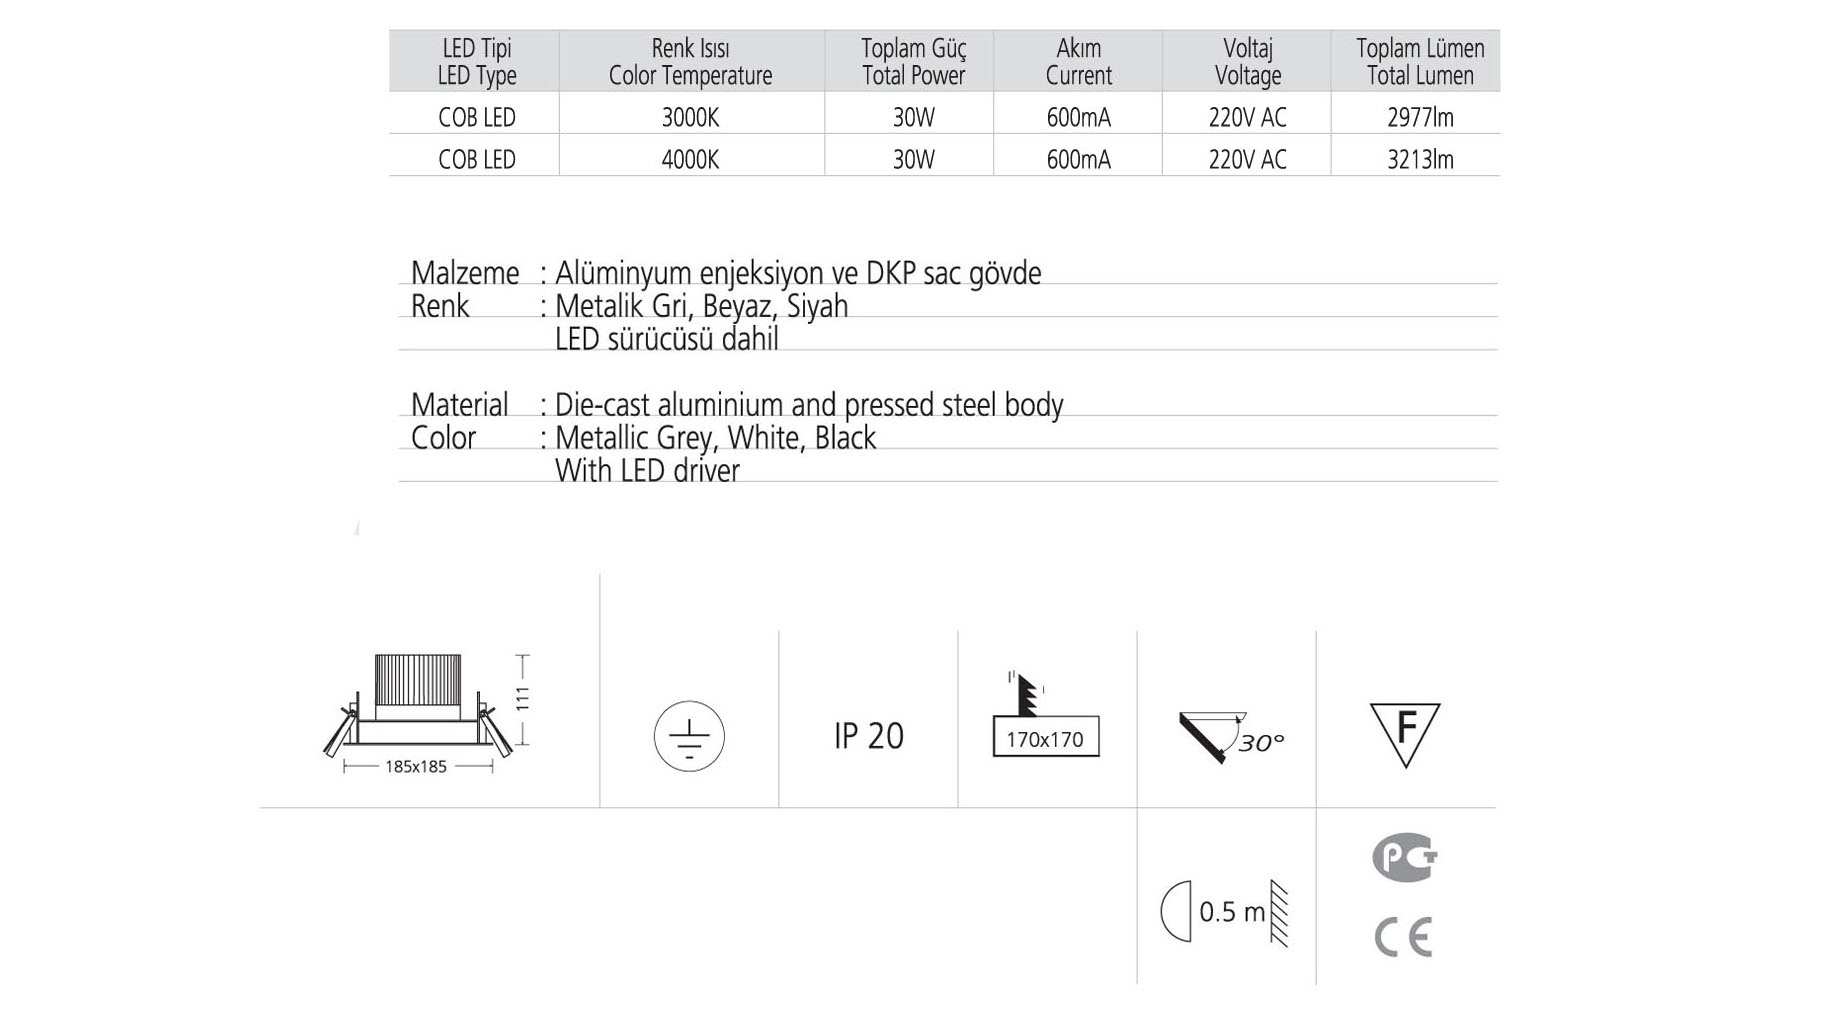Click the Voltage column header
Viewport: 1831px width, 1030px height.
tap(1247, 62)
